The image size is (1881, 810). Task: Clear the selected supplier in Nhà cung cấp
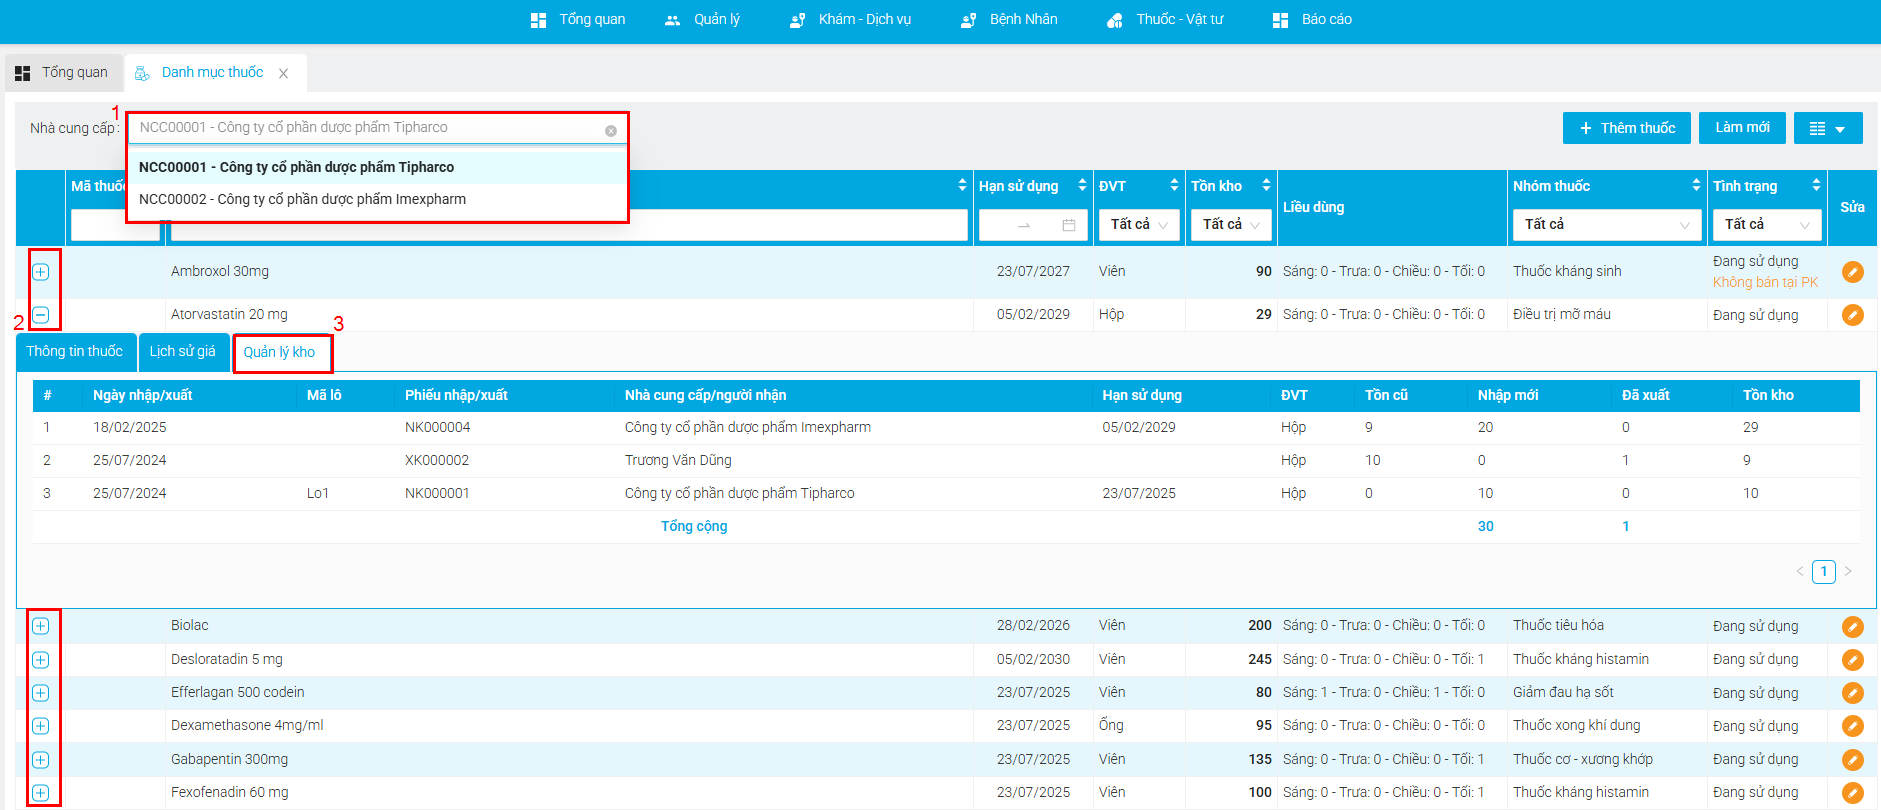click(x=611, y=131)
